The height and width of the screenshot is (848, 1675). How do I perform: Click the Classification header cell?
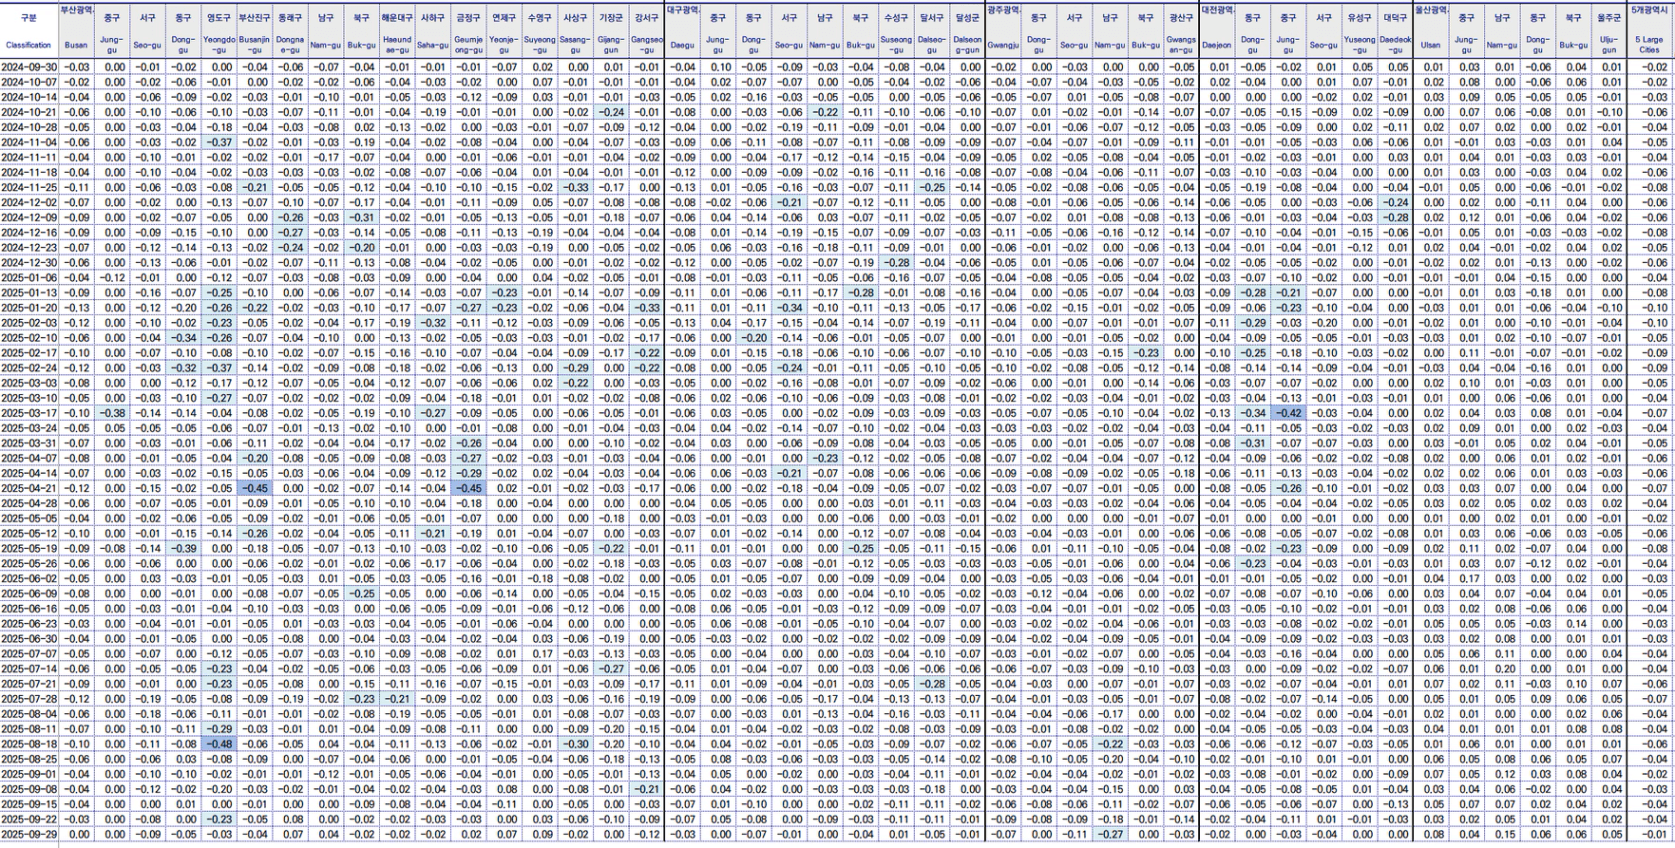(28, 45)
